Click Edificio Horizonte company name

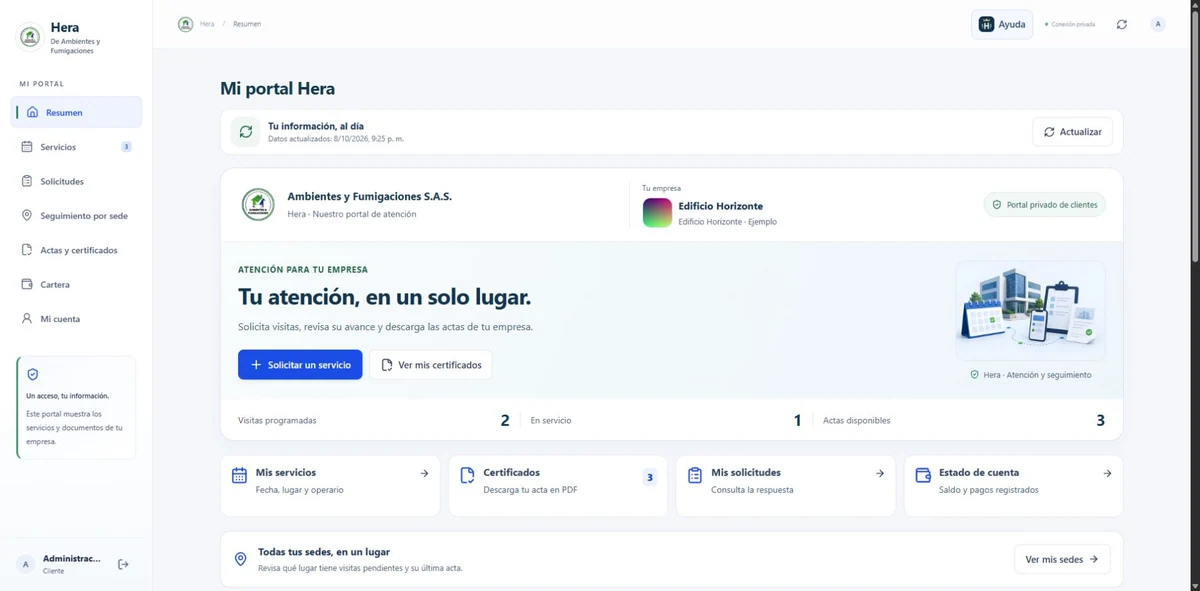tap(721, 206)
